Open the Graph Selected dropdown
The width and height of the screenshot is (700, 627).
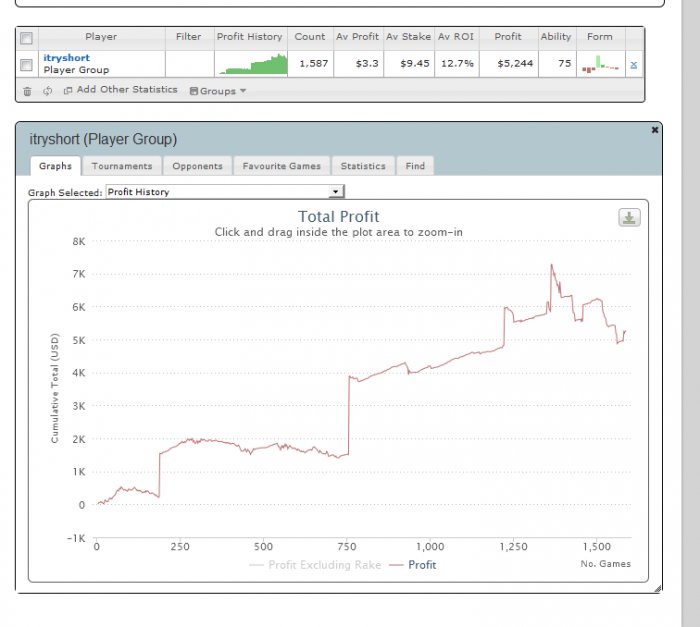[x=225, y=192]
